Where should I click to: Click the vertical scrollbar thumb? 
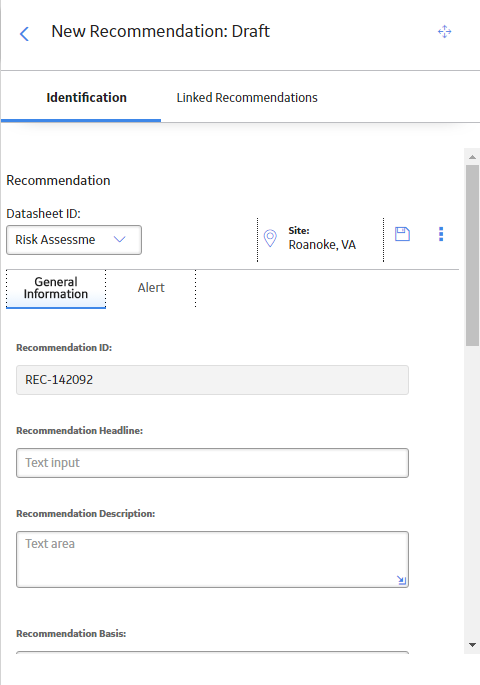pyautogui.click(x=472, y=256)
